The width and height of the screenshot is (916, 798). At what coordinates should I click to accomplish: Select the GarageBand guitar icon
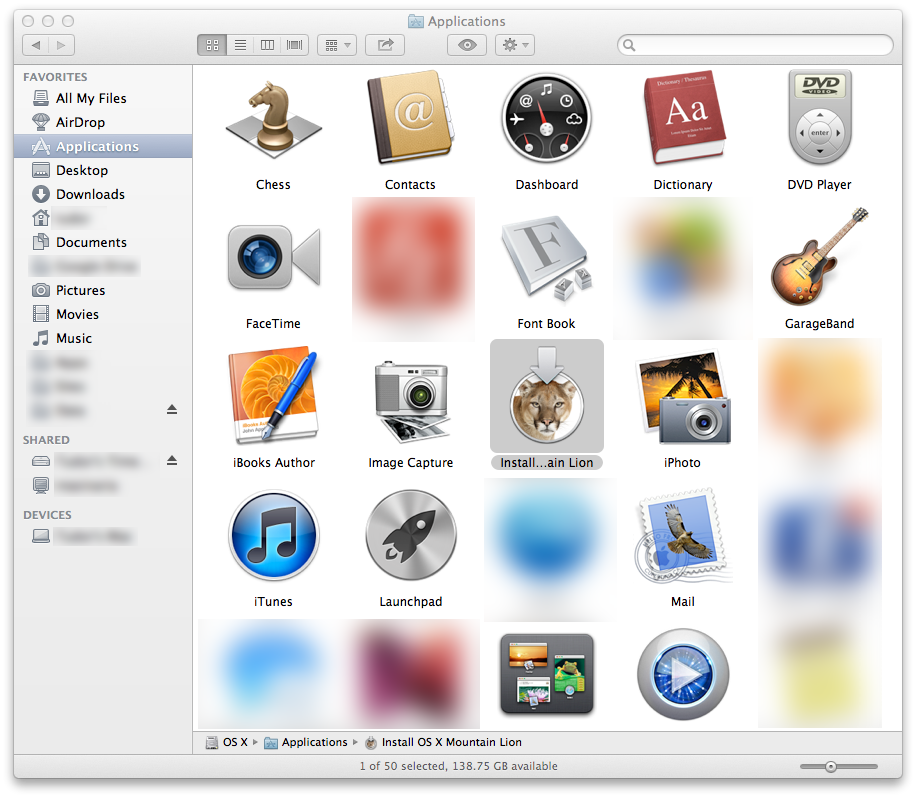[x=819, y=257]
